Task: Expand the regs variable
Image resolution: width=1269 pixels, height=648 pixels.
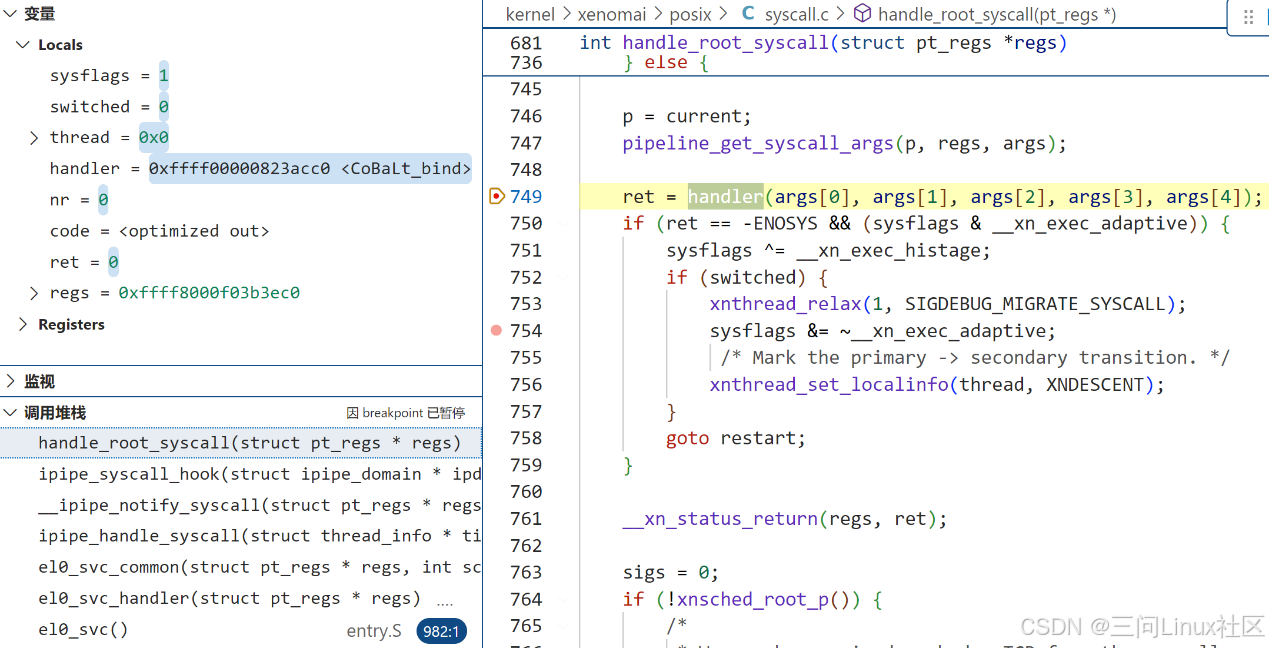Action: [x=34, y=293]
